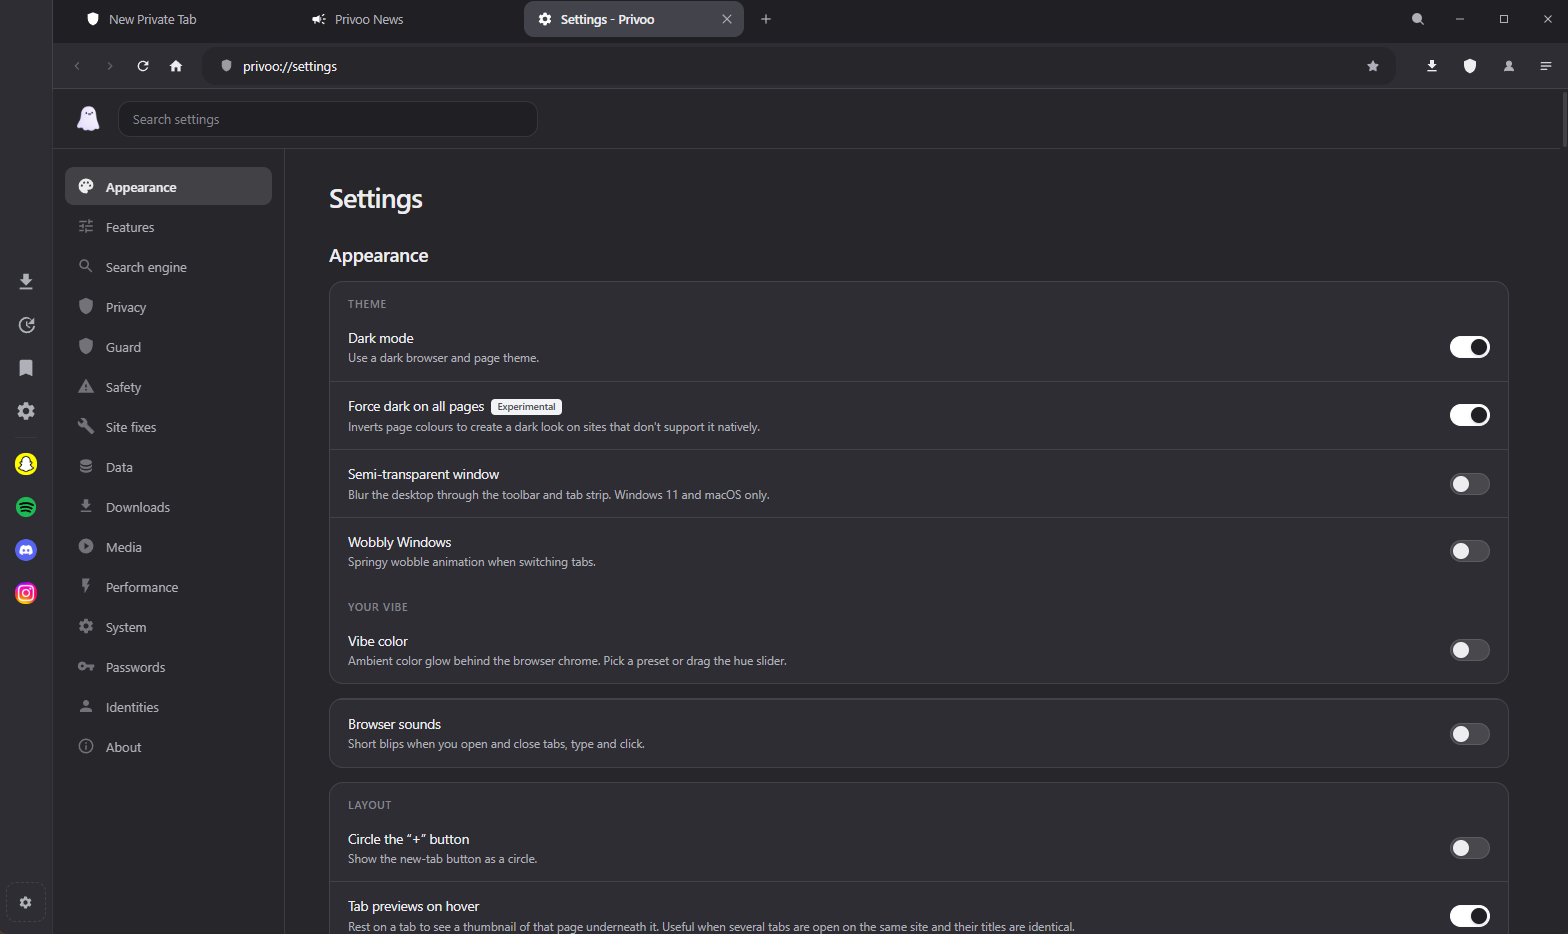Open Search engine settings section

coord(168,267)
